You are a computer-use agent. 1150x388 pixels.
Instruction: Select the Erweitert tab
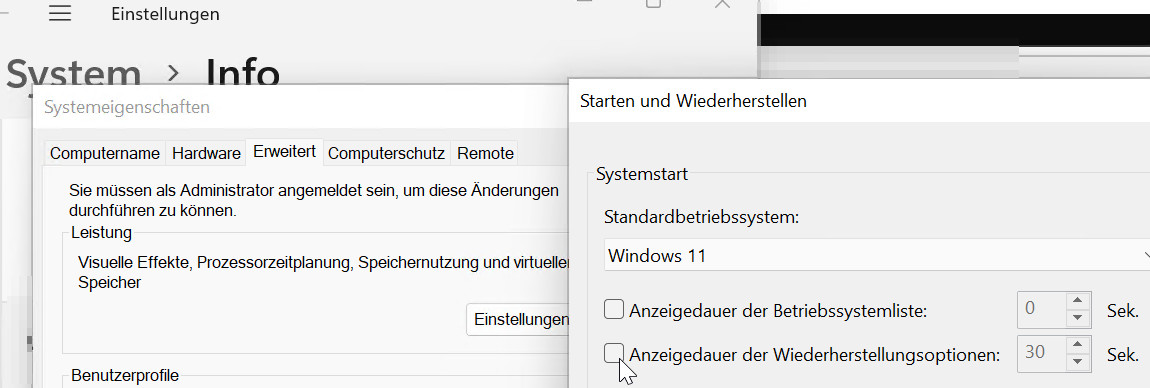[x=285, y=152]
